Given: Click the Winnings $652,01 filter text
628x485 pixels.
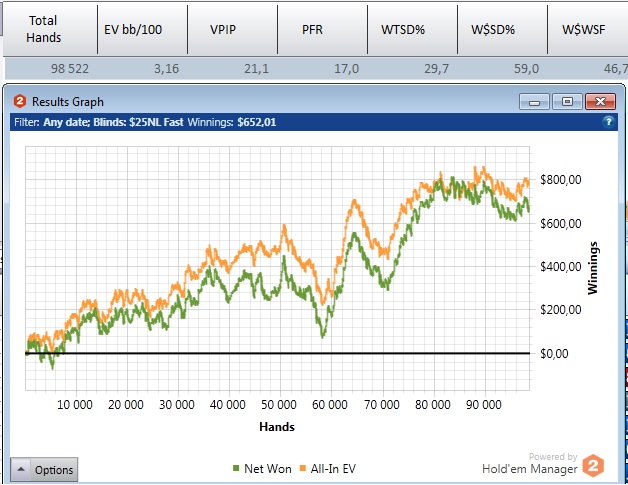Looking at the screenshot, I should click(232, 122).
